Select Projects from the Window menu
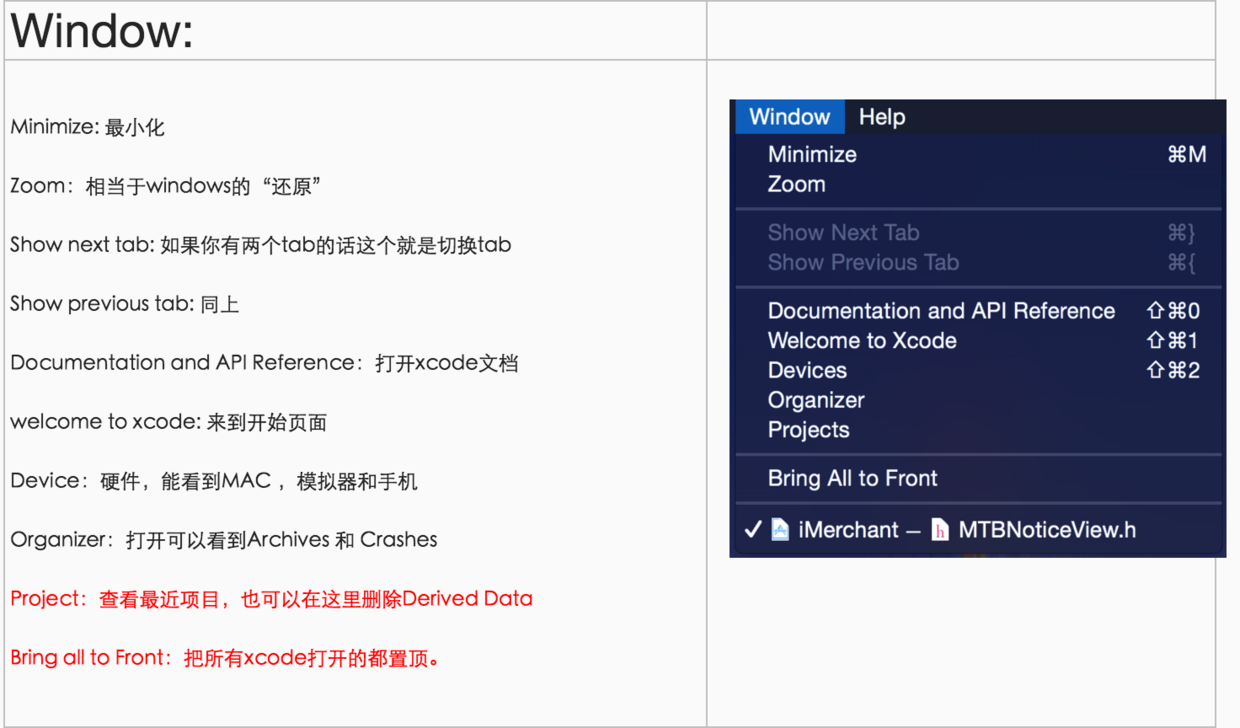 tap(979, 430)
